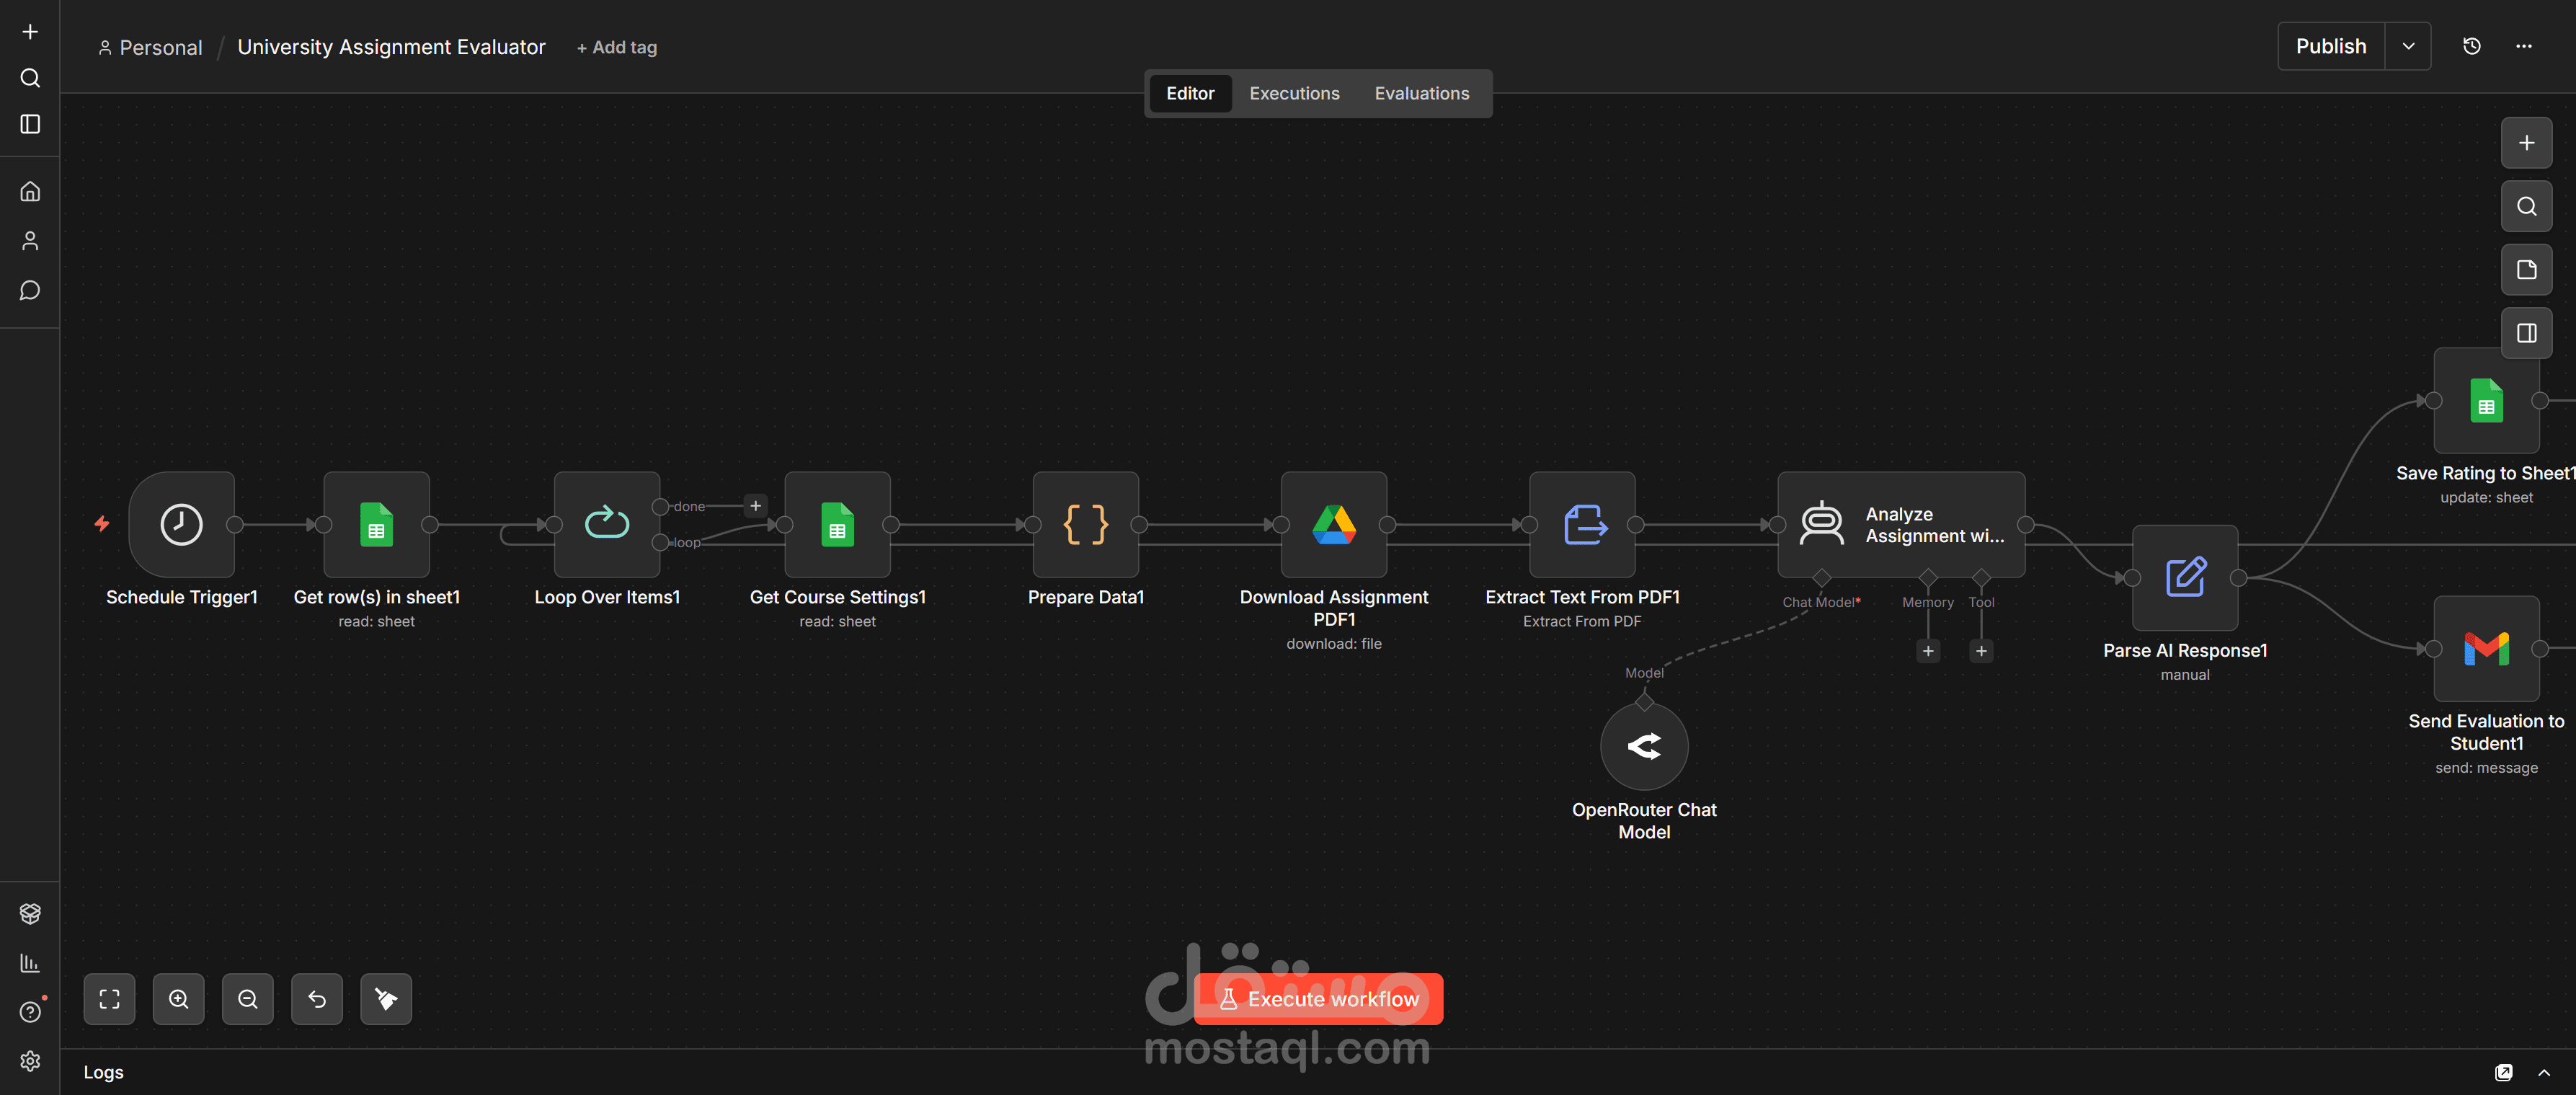
Task: Switch to the Evaluations tab
Action: point(1421,93)
